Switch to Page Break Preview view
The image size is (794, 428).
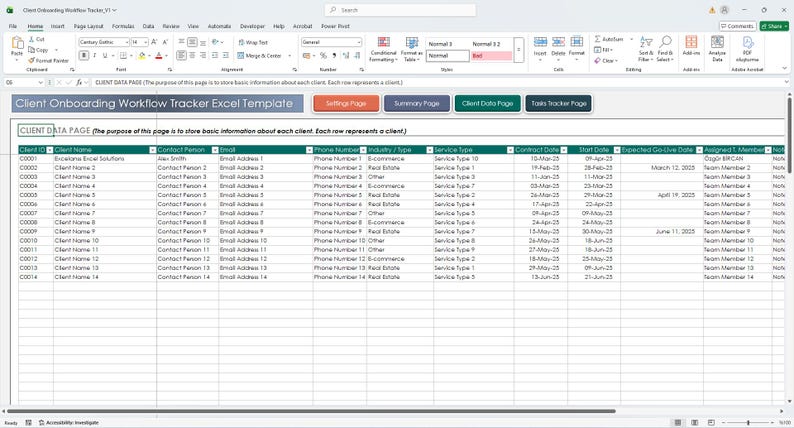711,422
